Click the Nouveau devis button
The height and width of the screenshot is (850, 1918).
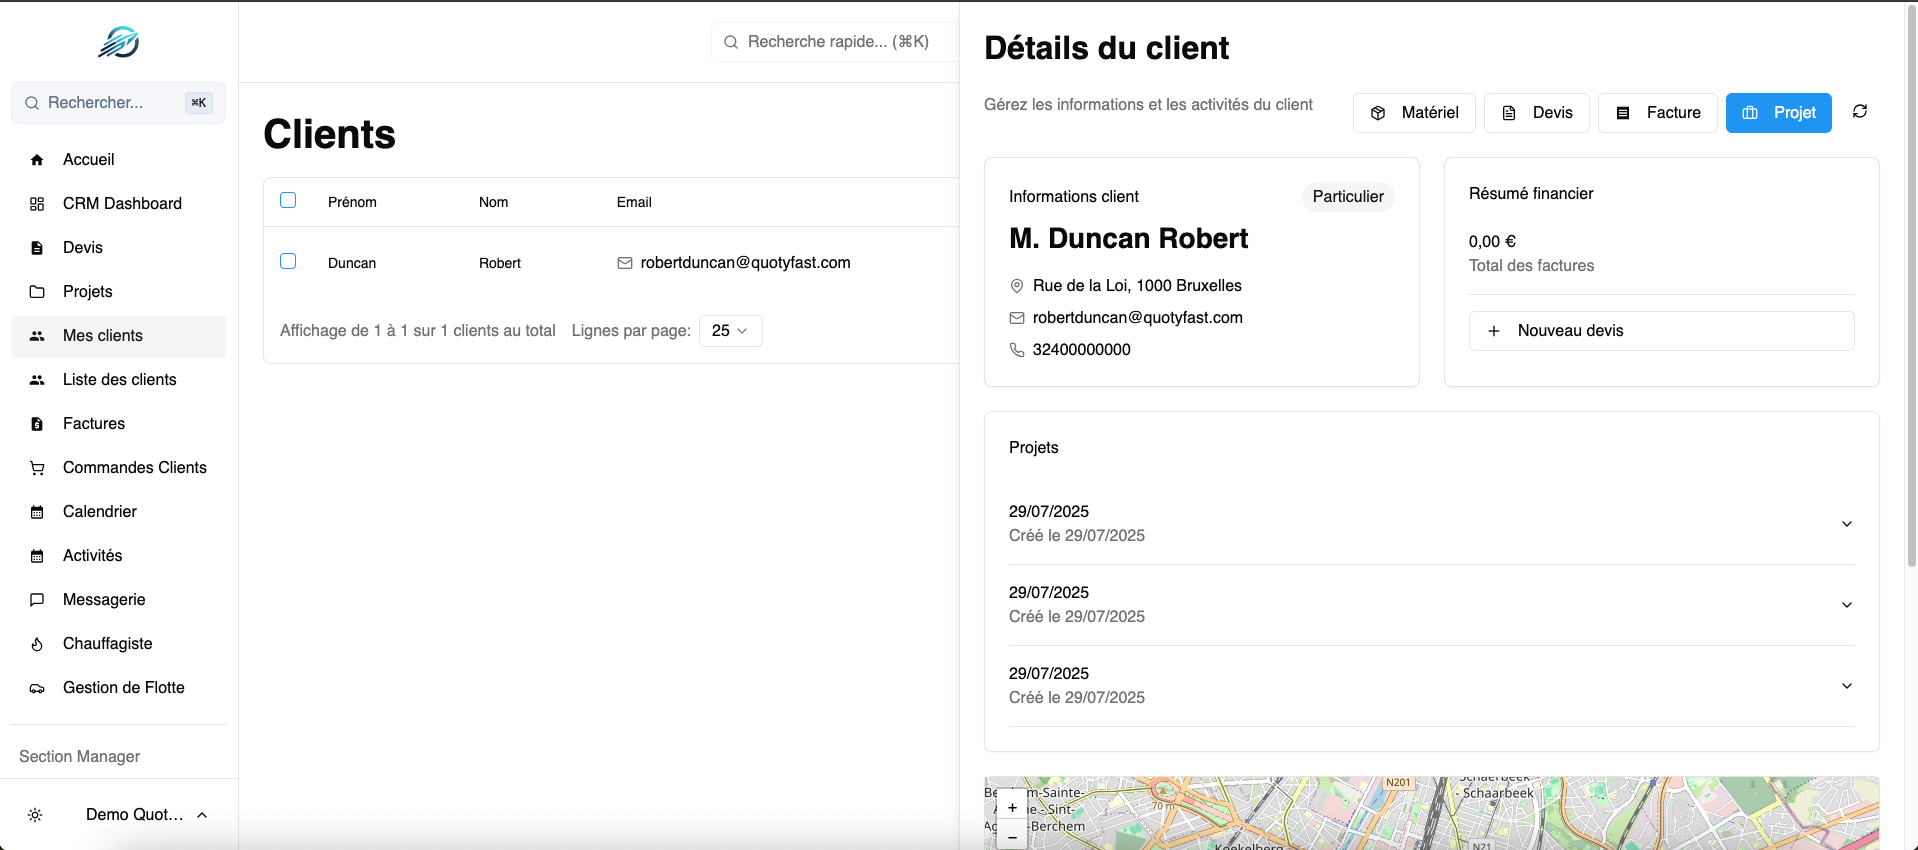pyautogui.click(x=1660, y=331)
